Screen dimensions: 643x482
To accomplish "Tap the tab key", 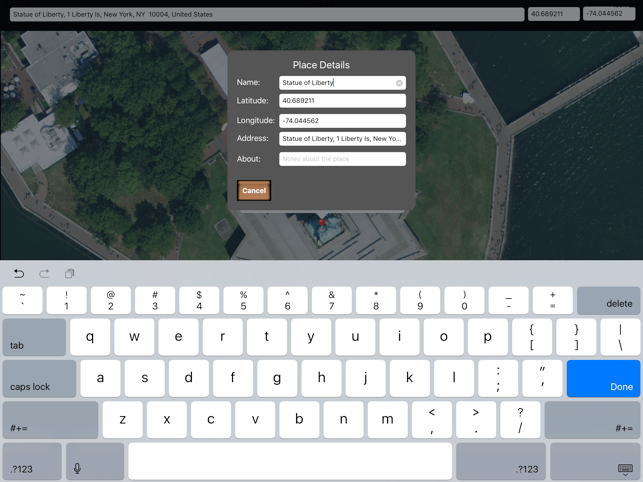I will click(x=34, y=337).
